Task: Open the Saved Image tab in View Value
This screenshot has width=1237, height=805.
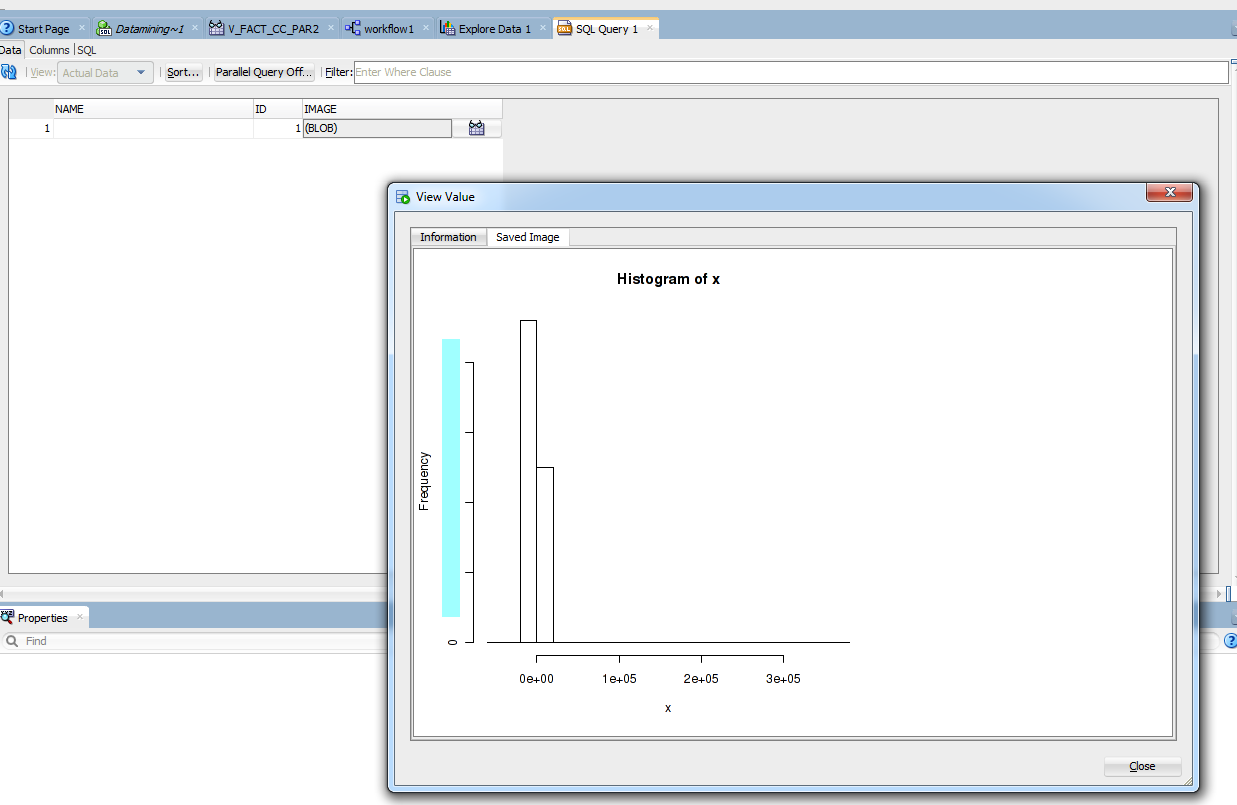Action: pyautogui.click(x=528, y=237)
